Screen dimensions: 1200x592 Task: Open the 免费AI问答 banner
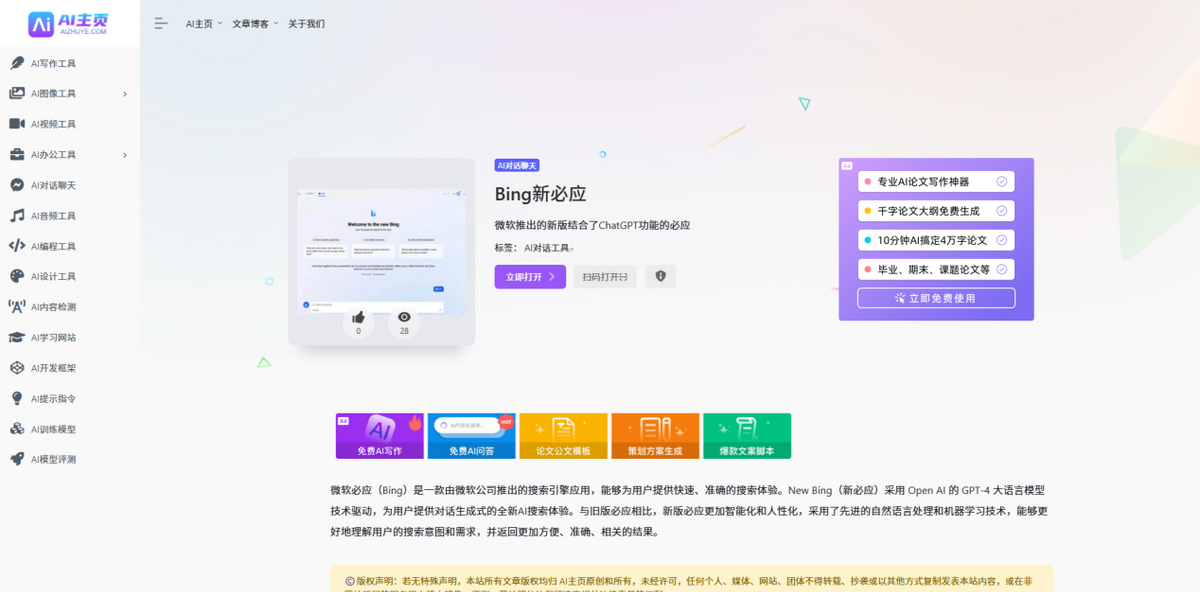[x=471, y=436]
